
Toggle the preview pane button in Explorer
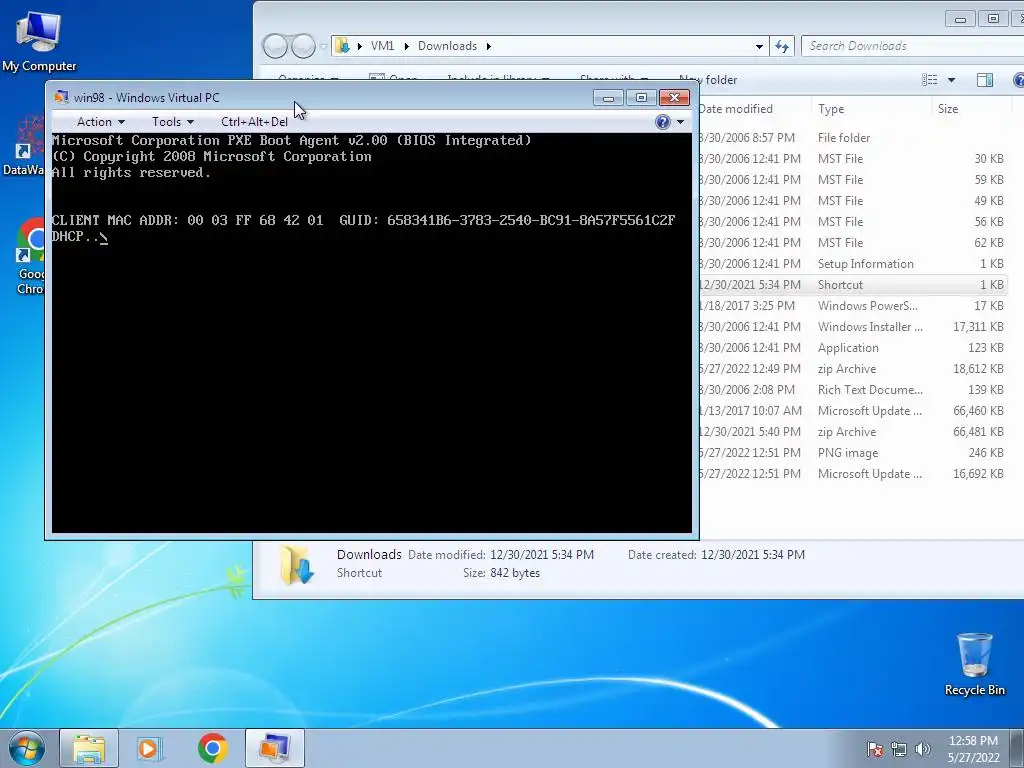coord(985,80)
